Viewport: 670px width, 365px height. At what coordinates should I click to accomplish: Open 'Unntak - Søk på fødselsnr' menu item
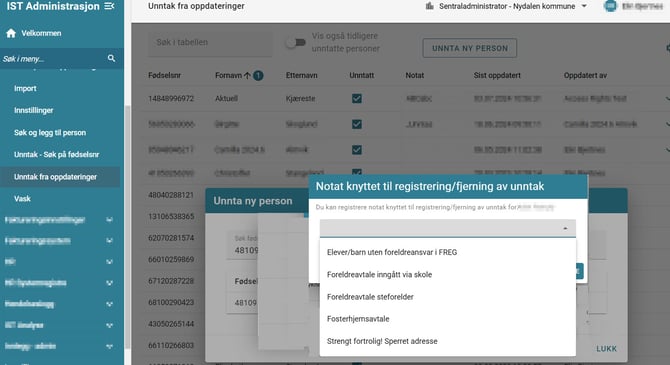tap(56, 155)
